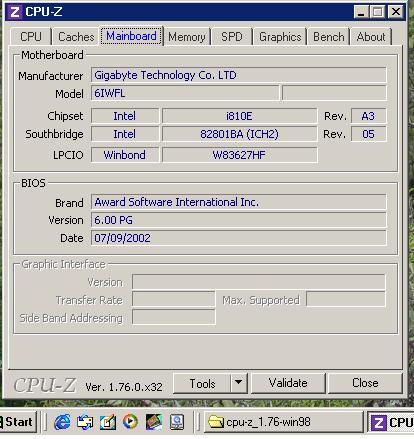The width and height of the screenshot is (414, 439).
Task: Open the Windows Start menu
Action: pos(17,422)
